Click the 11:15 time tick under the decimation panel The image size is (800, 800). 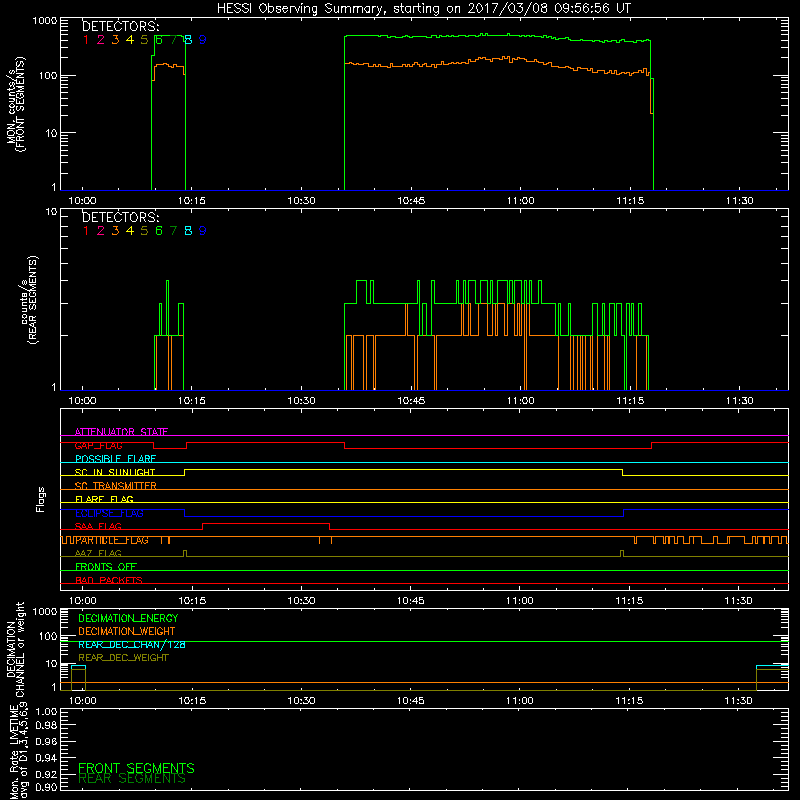point(629,701)
